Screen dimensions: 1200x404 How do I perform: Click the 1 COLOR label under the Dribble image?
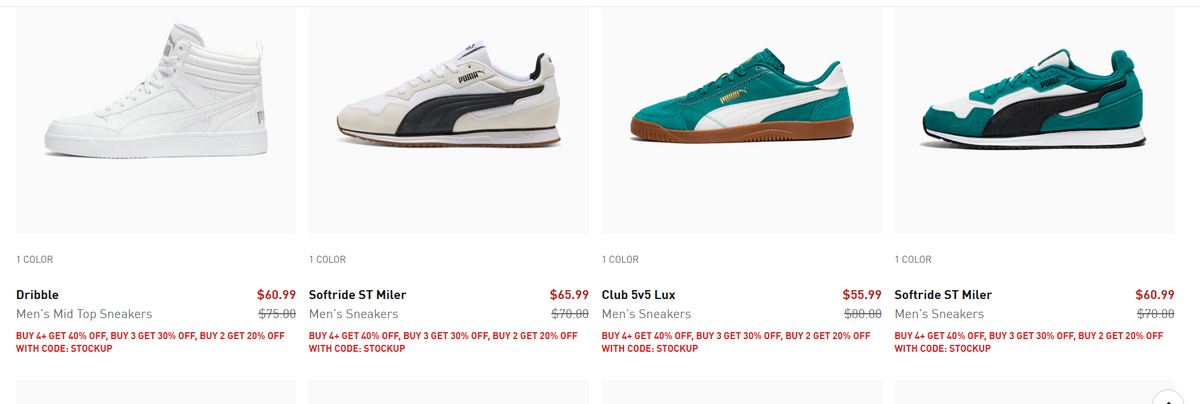(35, 260)
